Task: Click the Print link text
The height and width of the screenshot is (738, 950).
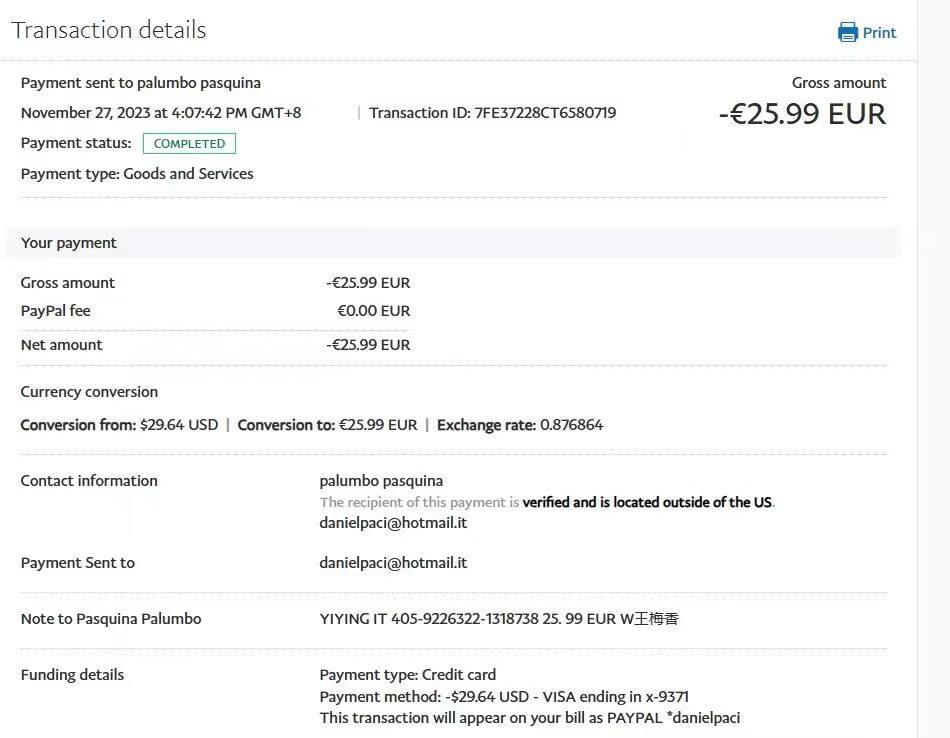Action: [x=879, y=32]
